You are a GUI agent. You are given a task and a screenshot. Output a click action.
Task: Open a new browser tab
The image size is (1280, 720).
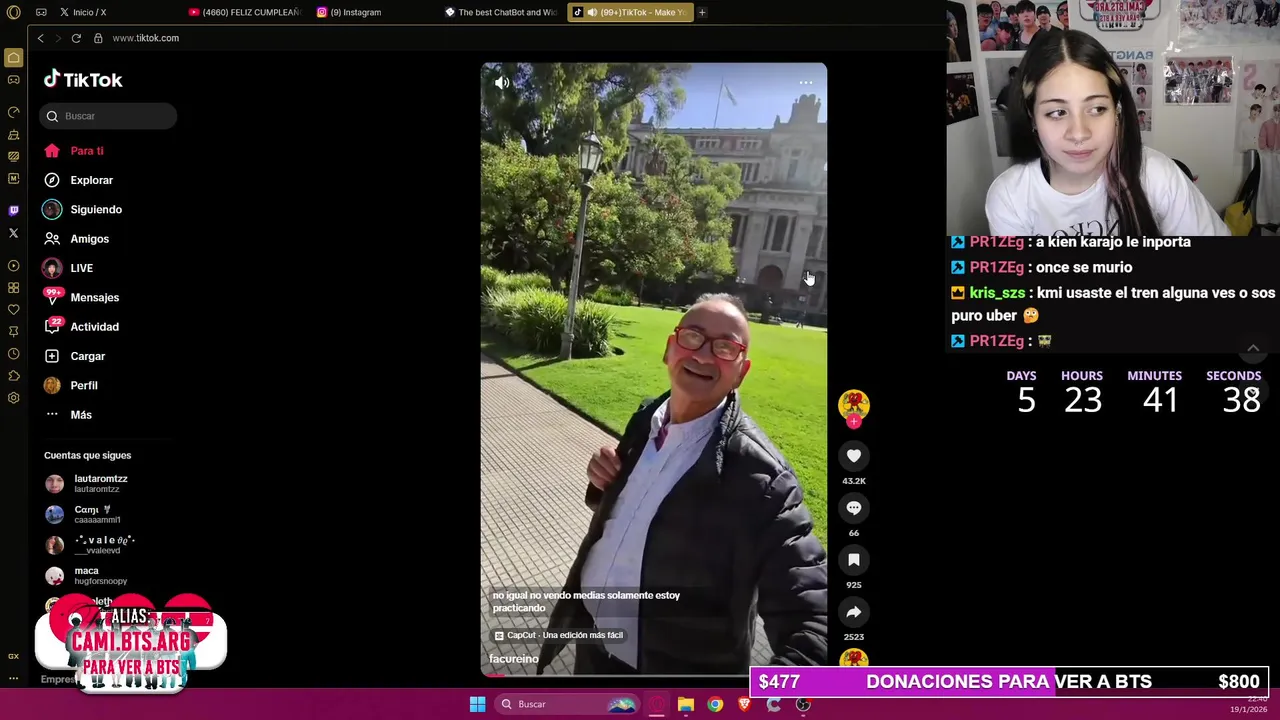[702, 12]
